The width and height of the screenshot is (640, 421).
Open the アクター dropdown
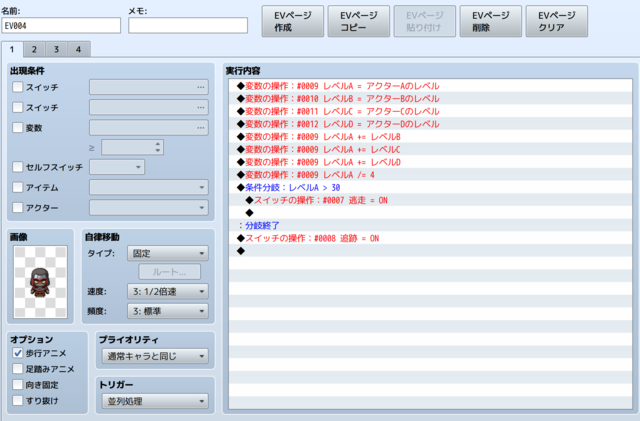[149, 208]
